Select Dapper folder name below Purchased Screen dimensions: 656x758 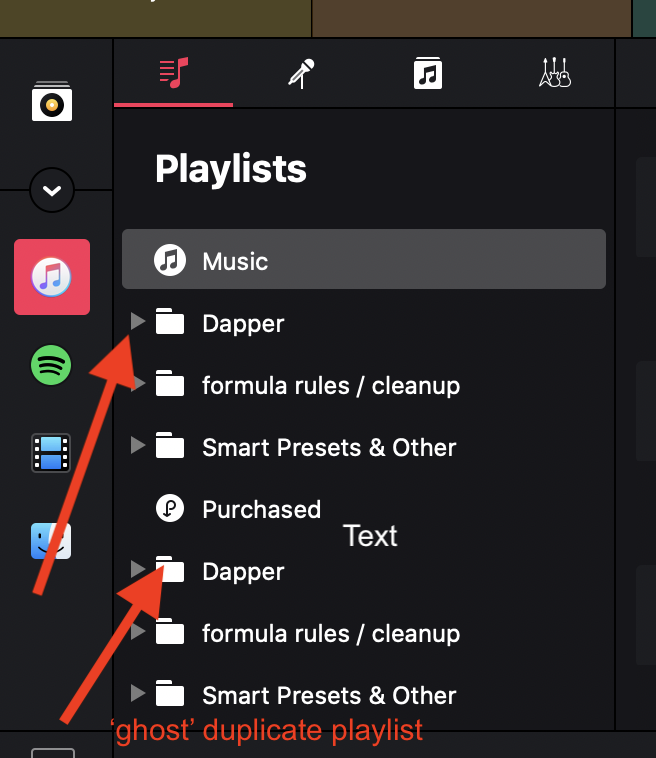pos(243,572)
